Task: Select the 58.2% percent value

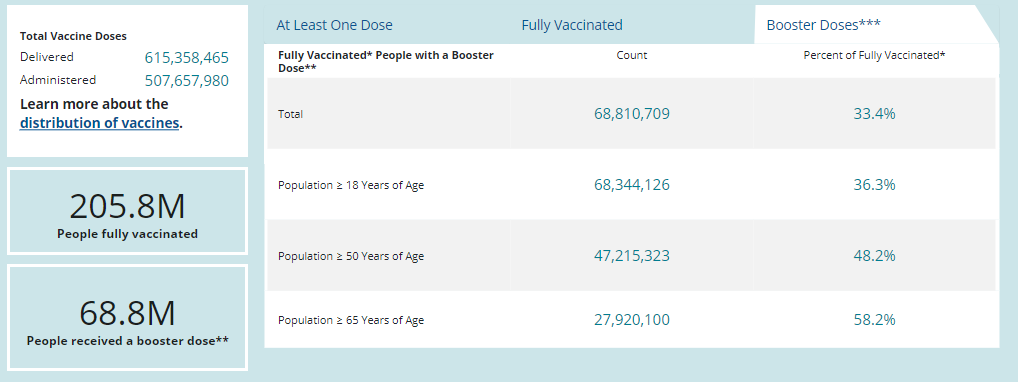Action: (875, 320)
